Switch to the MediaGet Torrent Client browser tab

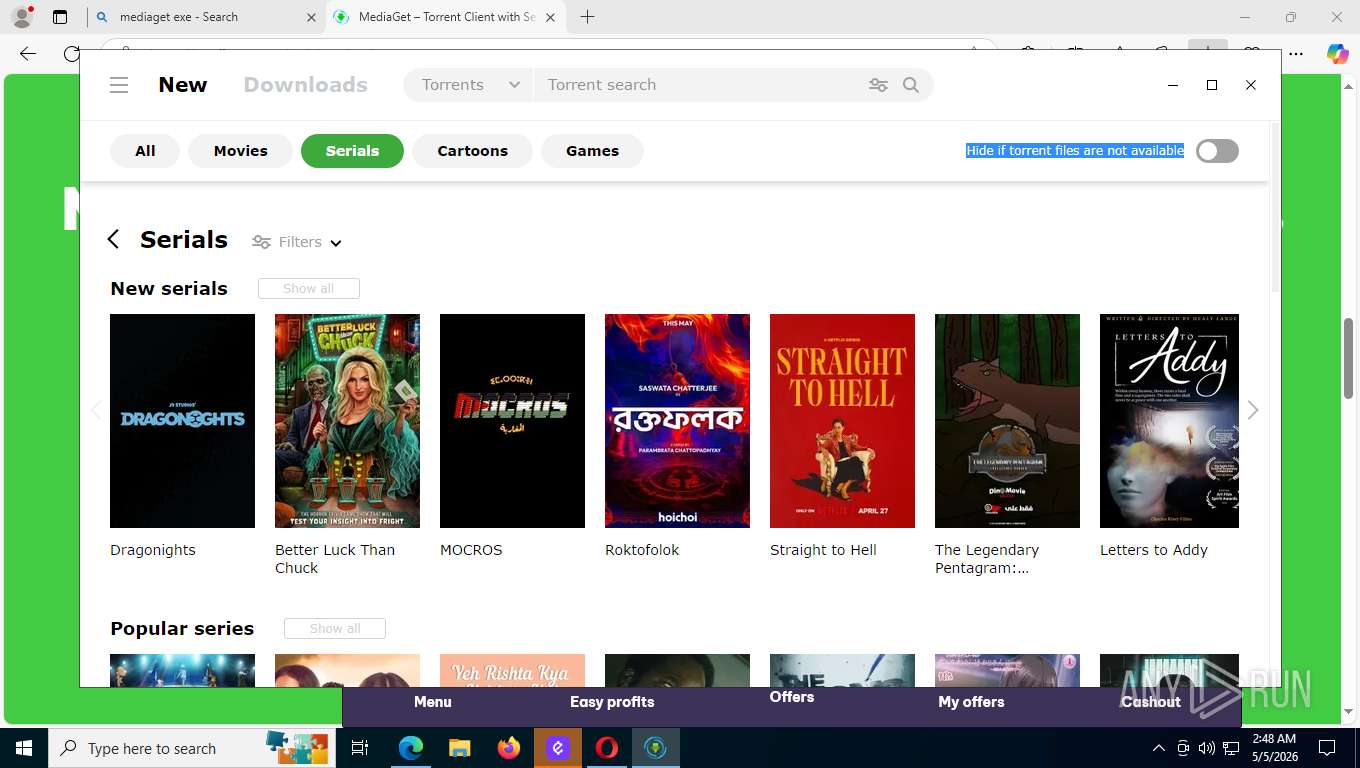pos(447,17)
